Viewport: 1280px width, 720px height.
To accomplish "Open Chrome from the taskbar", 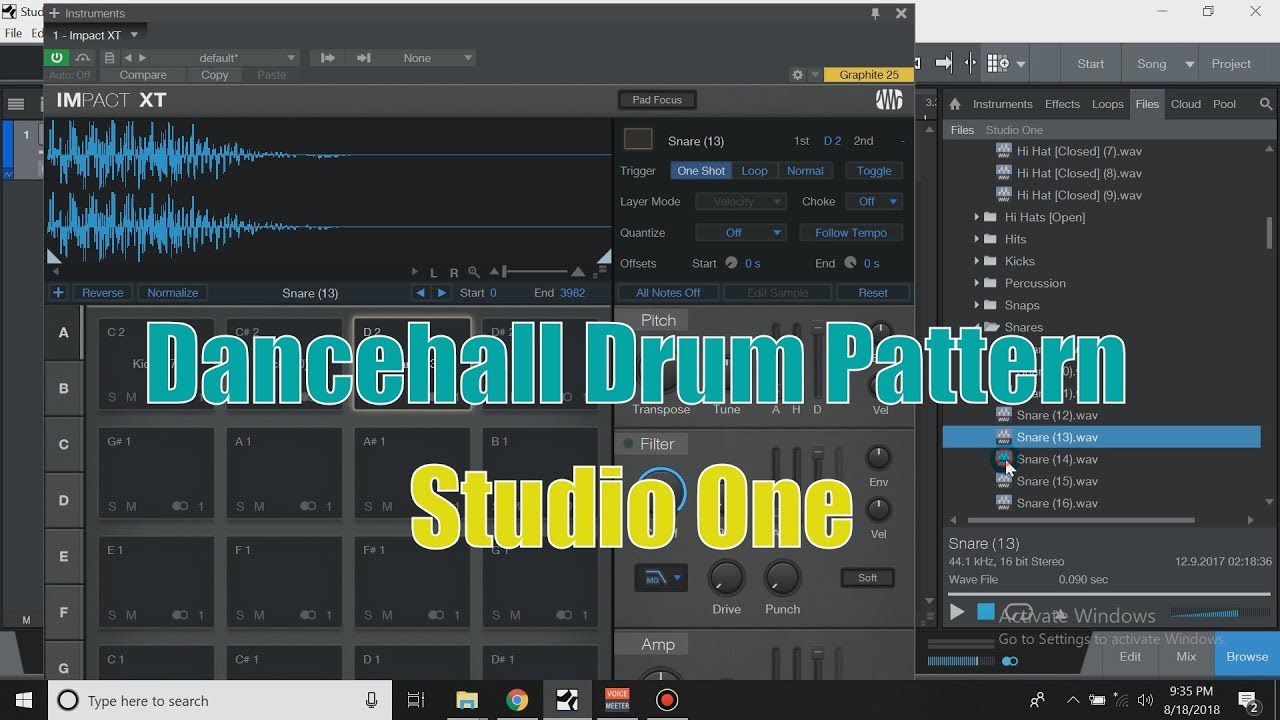I will click(517, 701).
